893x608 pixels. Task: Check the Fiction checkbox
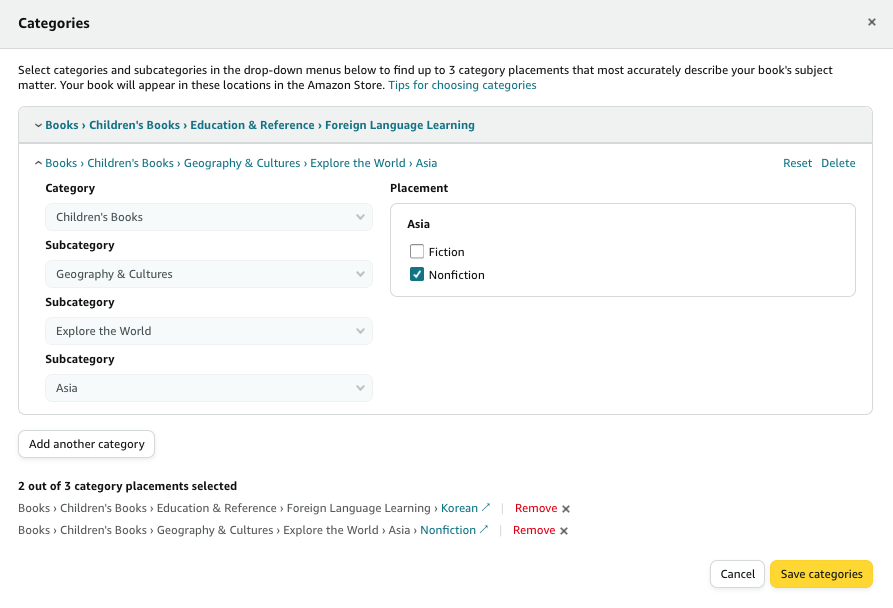417,252
